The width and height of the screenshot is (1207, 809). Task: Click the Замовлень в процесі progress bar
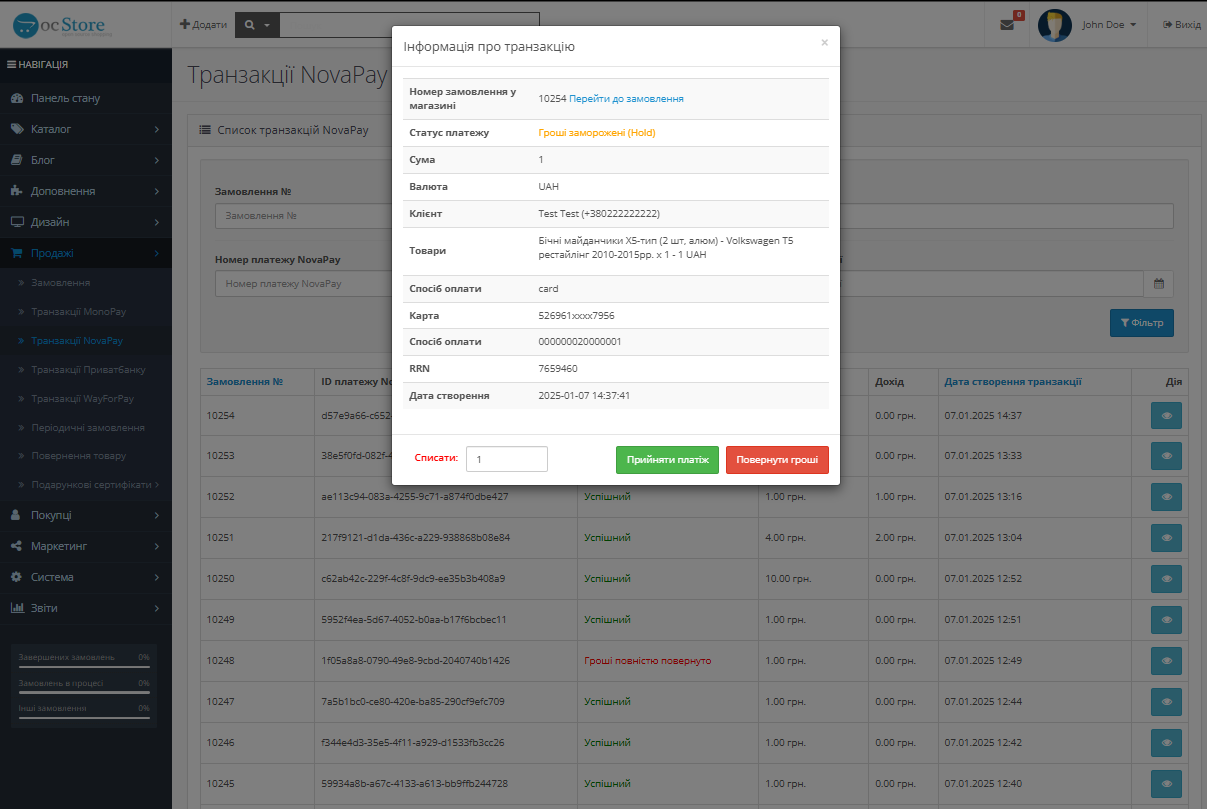tap(84, 692)
